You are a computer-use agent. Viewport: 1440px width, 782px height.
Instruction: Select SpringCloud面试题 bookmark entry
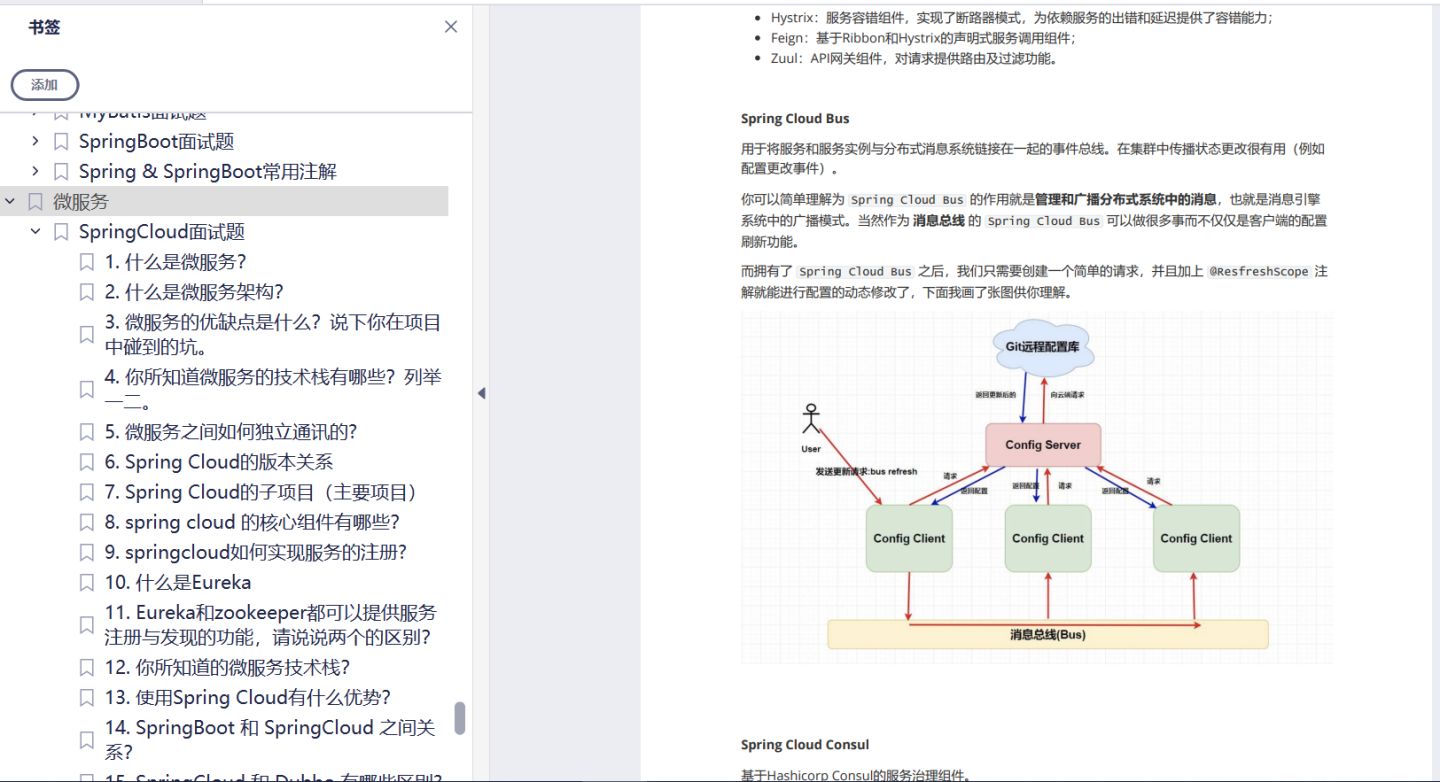pyautogui.click(x=162, y=232)
